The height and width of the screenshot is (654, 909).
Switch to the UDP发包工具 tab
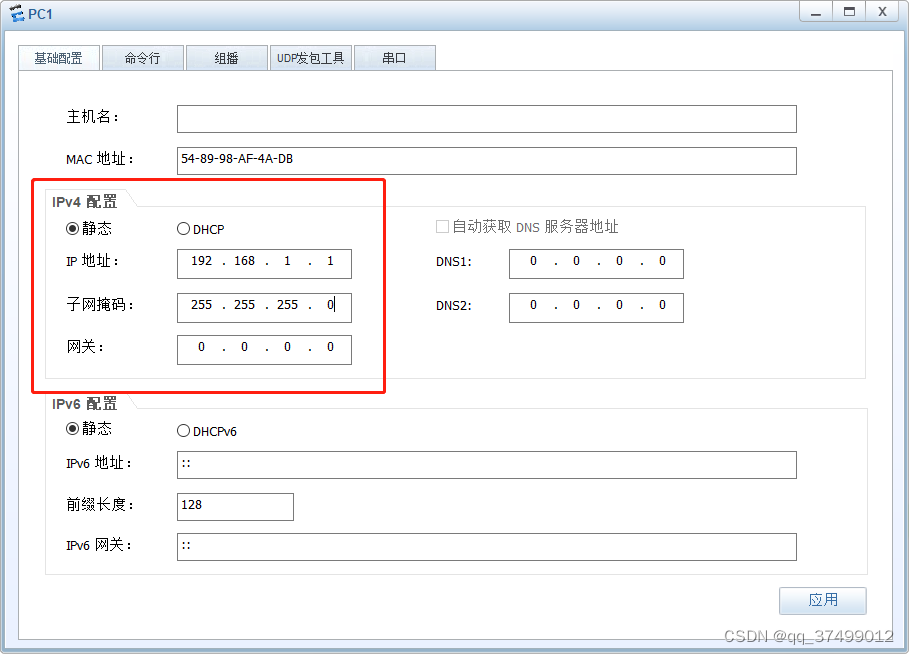311,58
